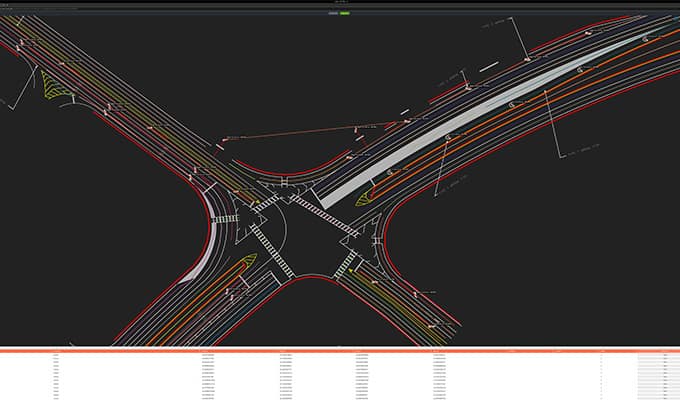
Task: Click the orange table header row
Action: click(x=340, y=350)
